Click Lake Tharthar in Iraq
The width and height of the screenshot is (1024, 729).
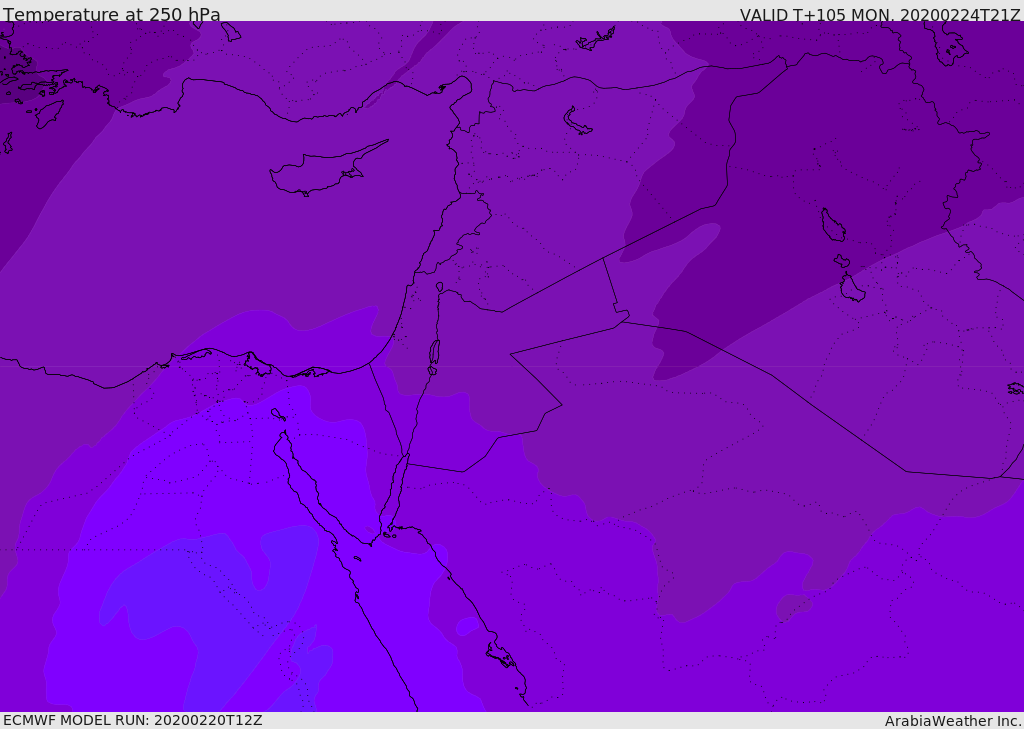pyautogui.click(x=832, y=225)
